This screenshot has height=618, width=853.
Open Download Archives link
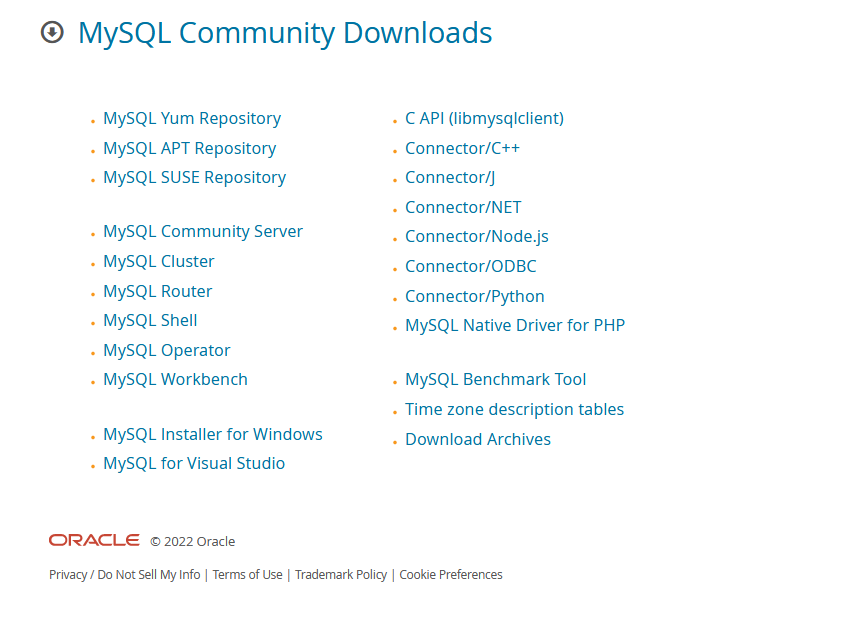point(478,439)
